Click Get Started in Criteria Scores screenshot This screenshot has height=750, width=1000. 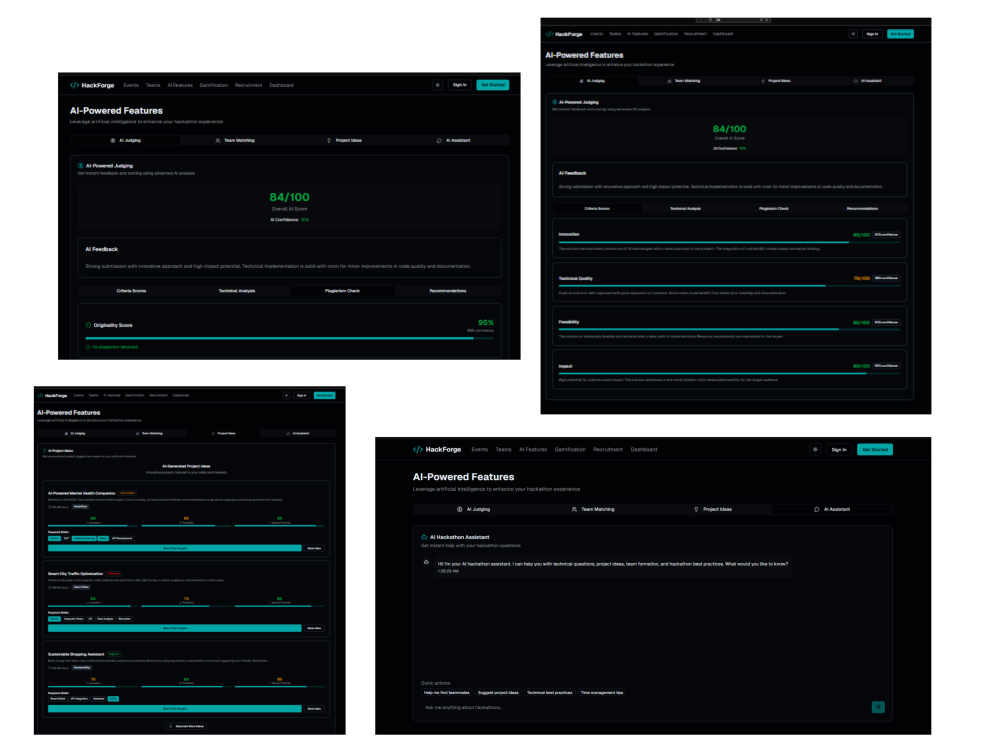point(901,34)
